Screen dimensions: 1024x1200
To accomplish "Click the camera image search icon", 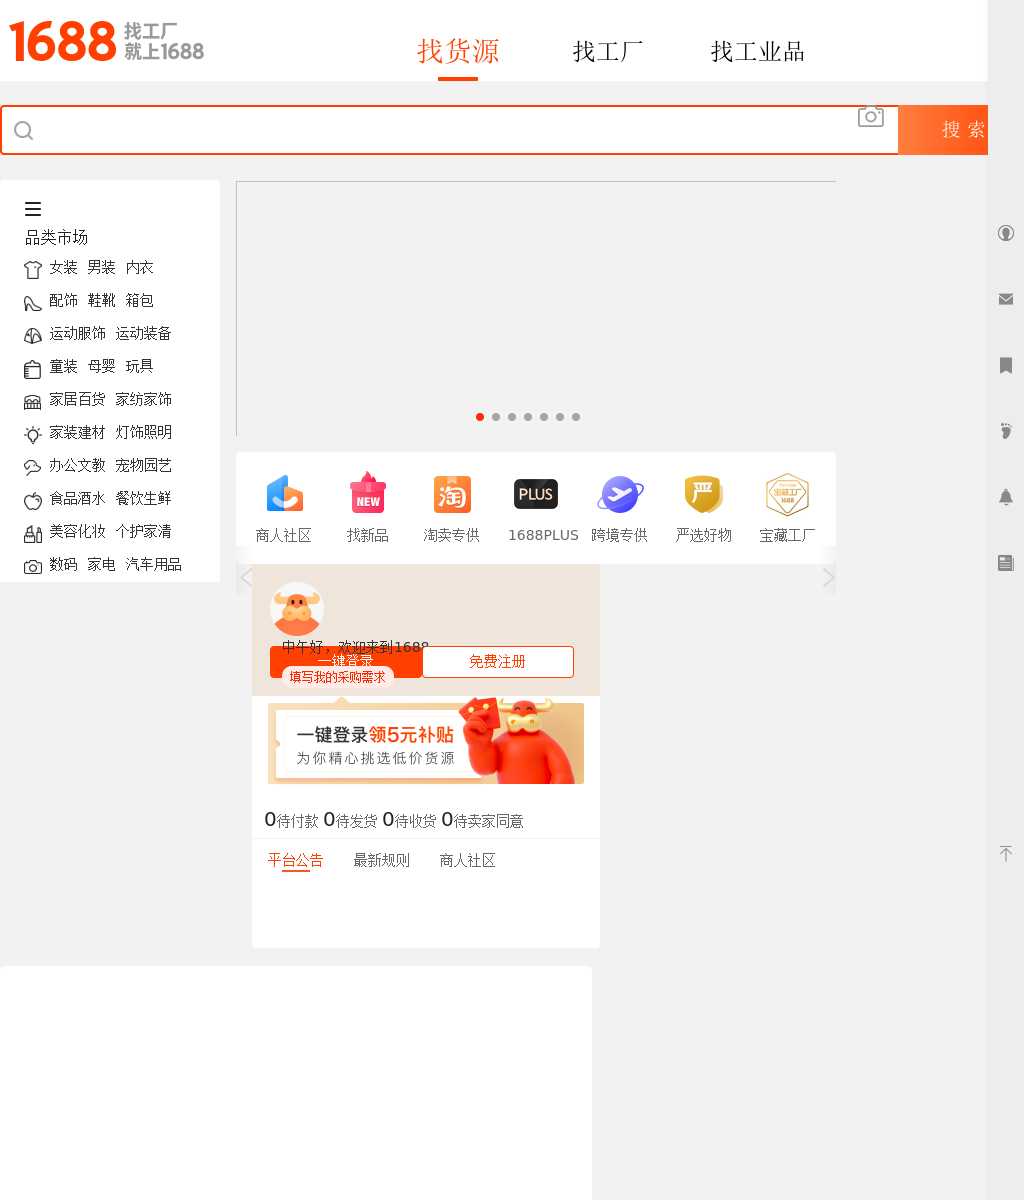I will 870,117.
